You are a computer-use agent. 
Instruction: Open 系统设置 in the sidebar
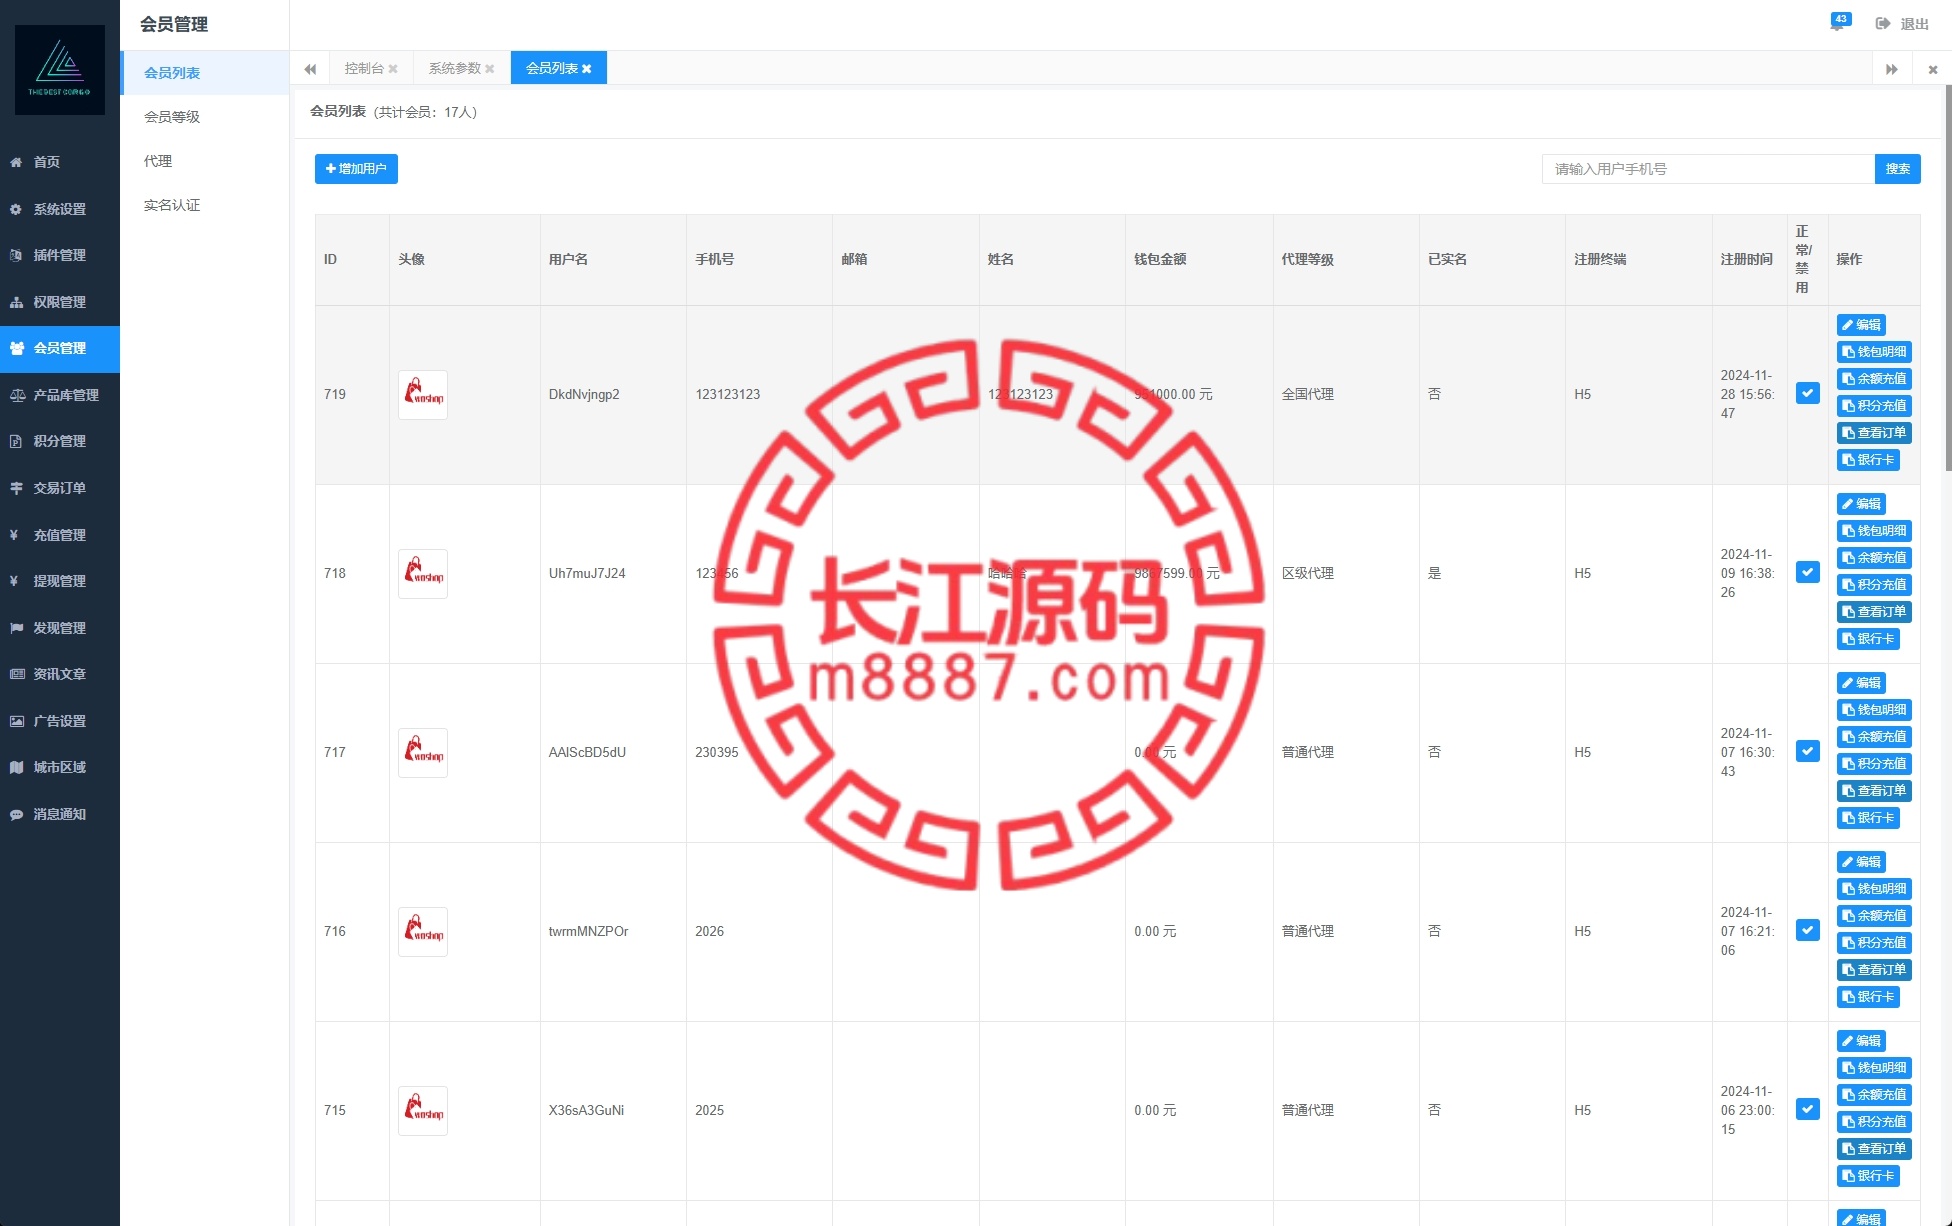tap(60, 209)
